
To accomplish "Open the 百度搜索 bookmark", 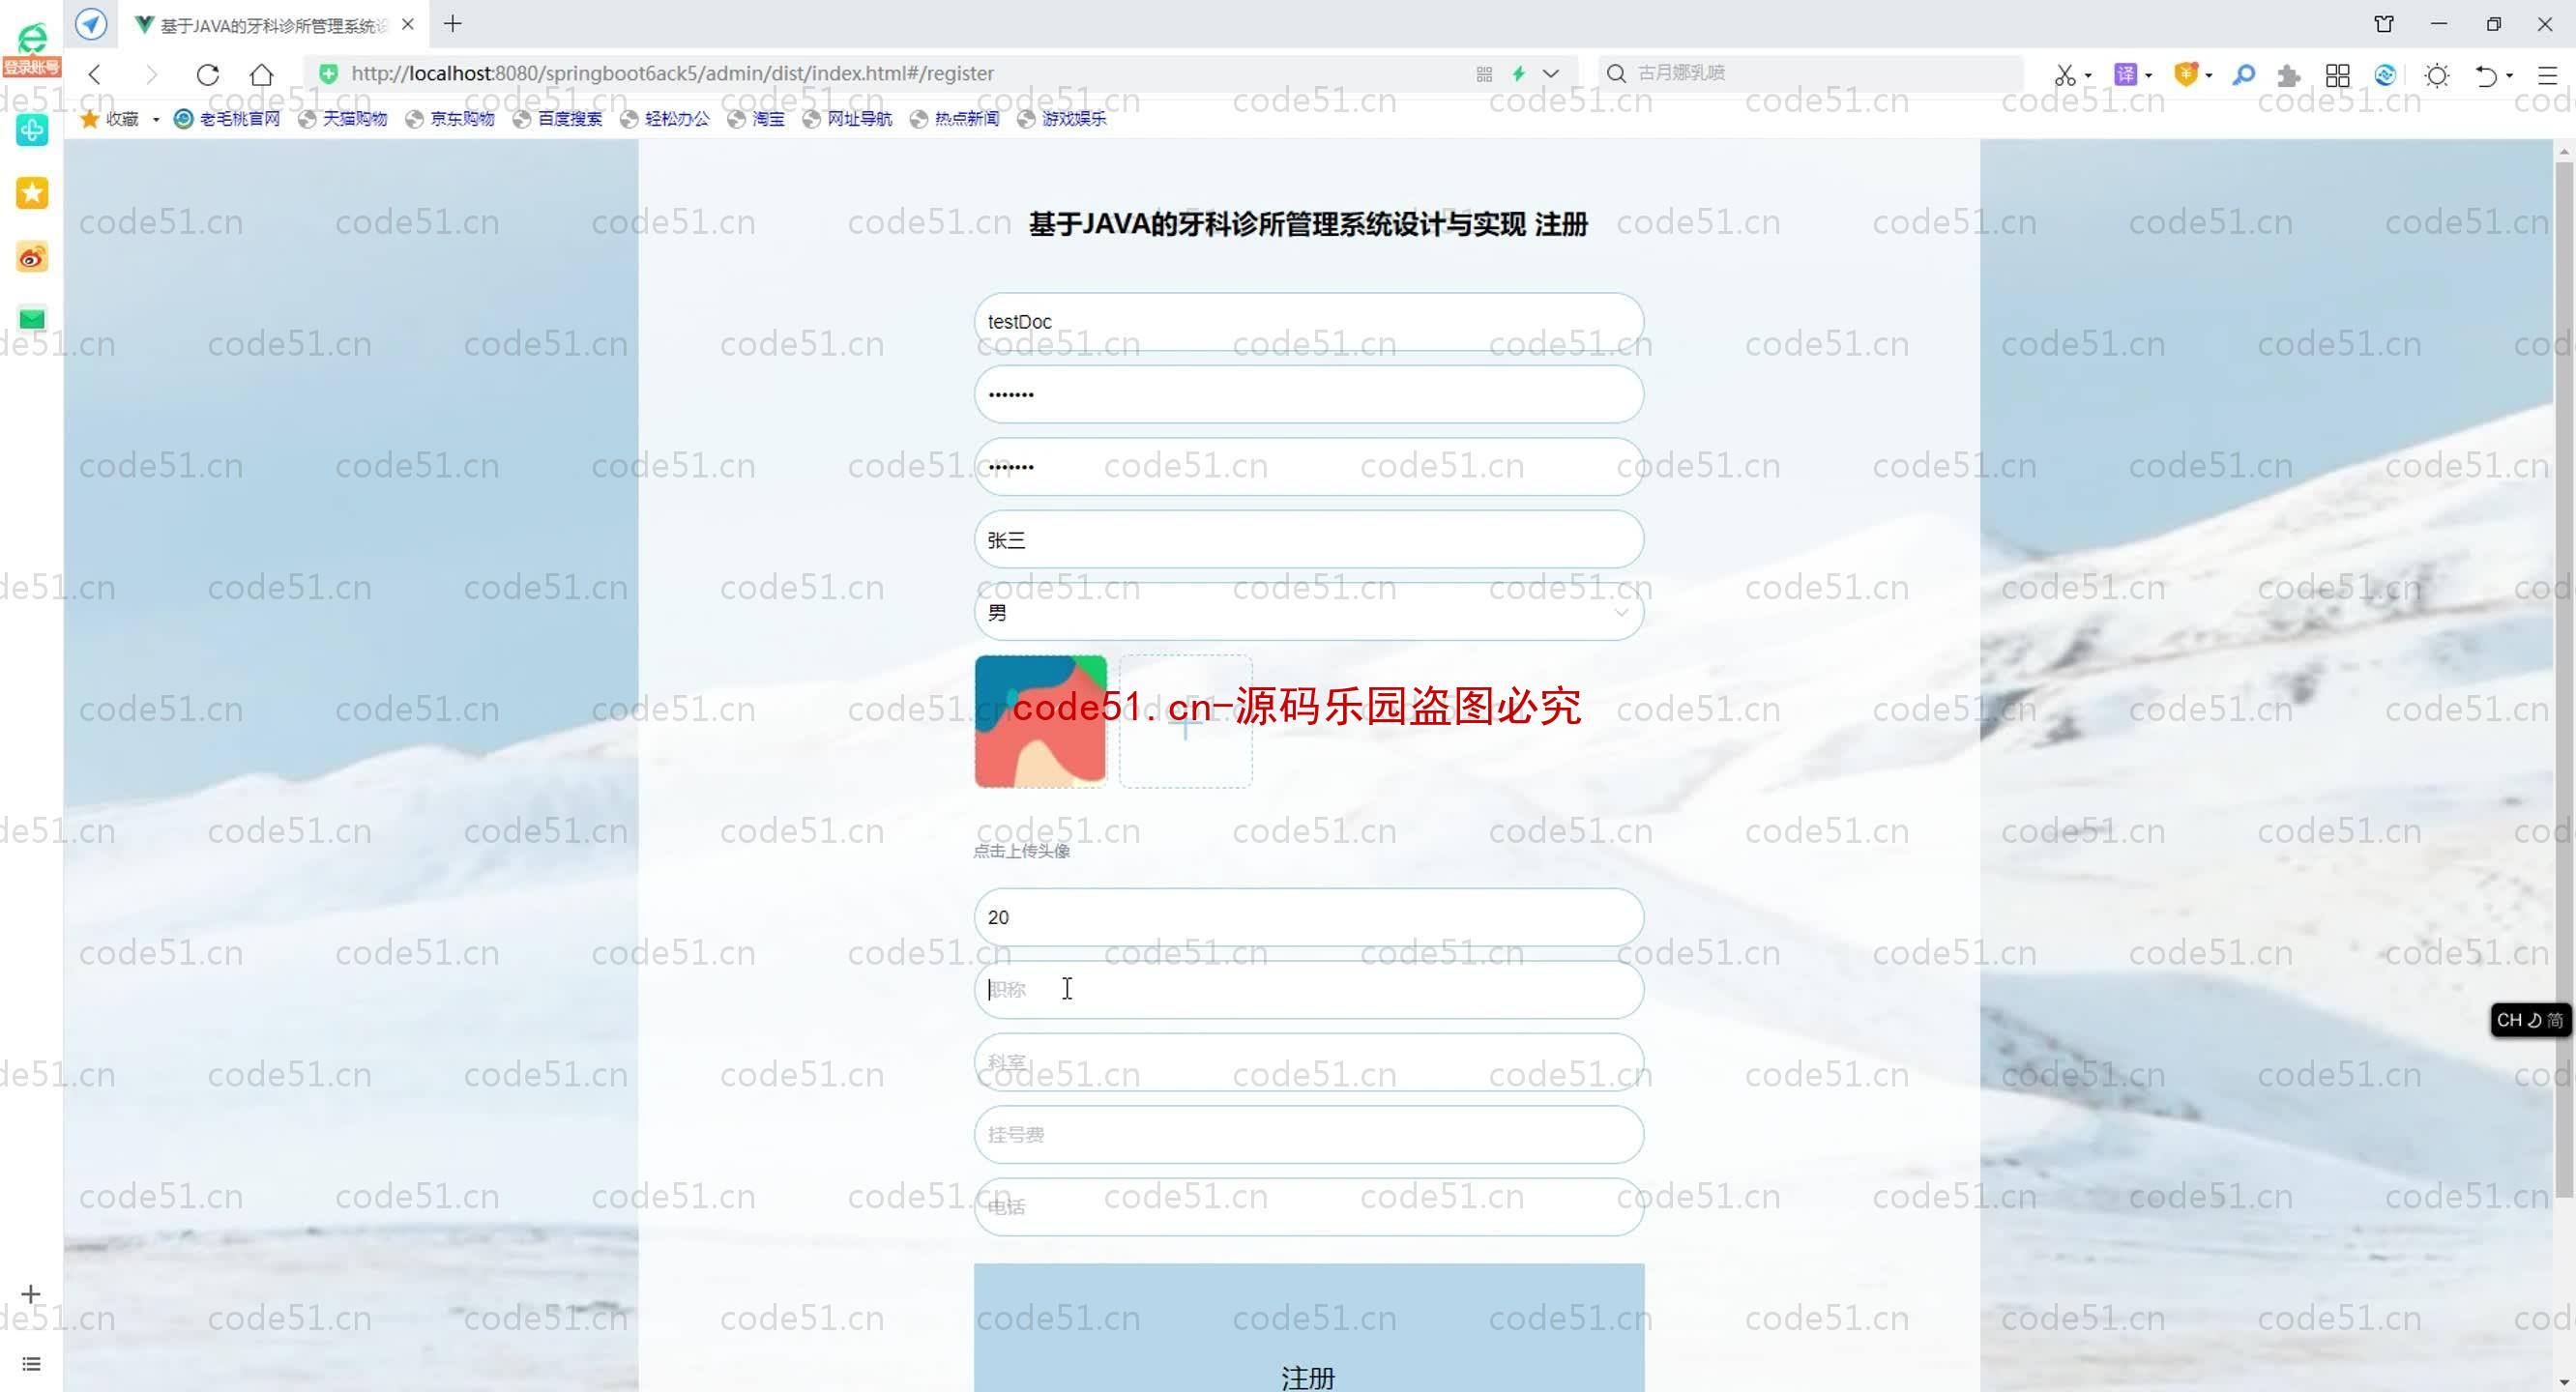I will pos(558,119).
